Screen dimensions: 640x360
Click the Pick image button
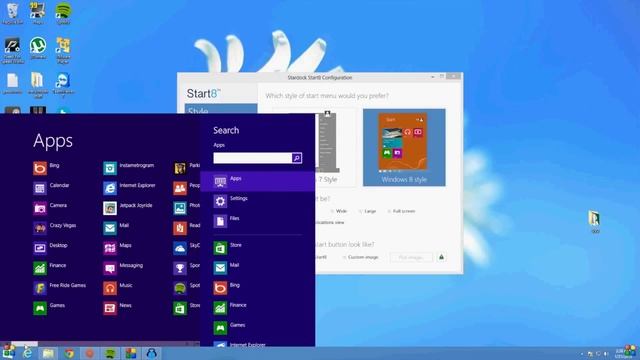tap(411, 257)
